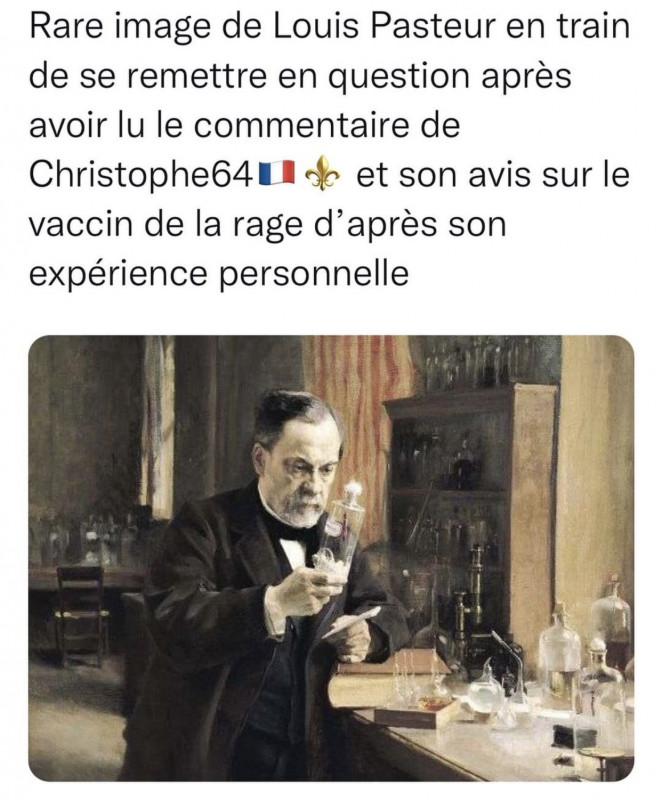Select the username Christophe64 in the text
The height and width of the screenshot is (800, 662).
(x=141, y=174)
